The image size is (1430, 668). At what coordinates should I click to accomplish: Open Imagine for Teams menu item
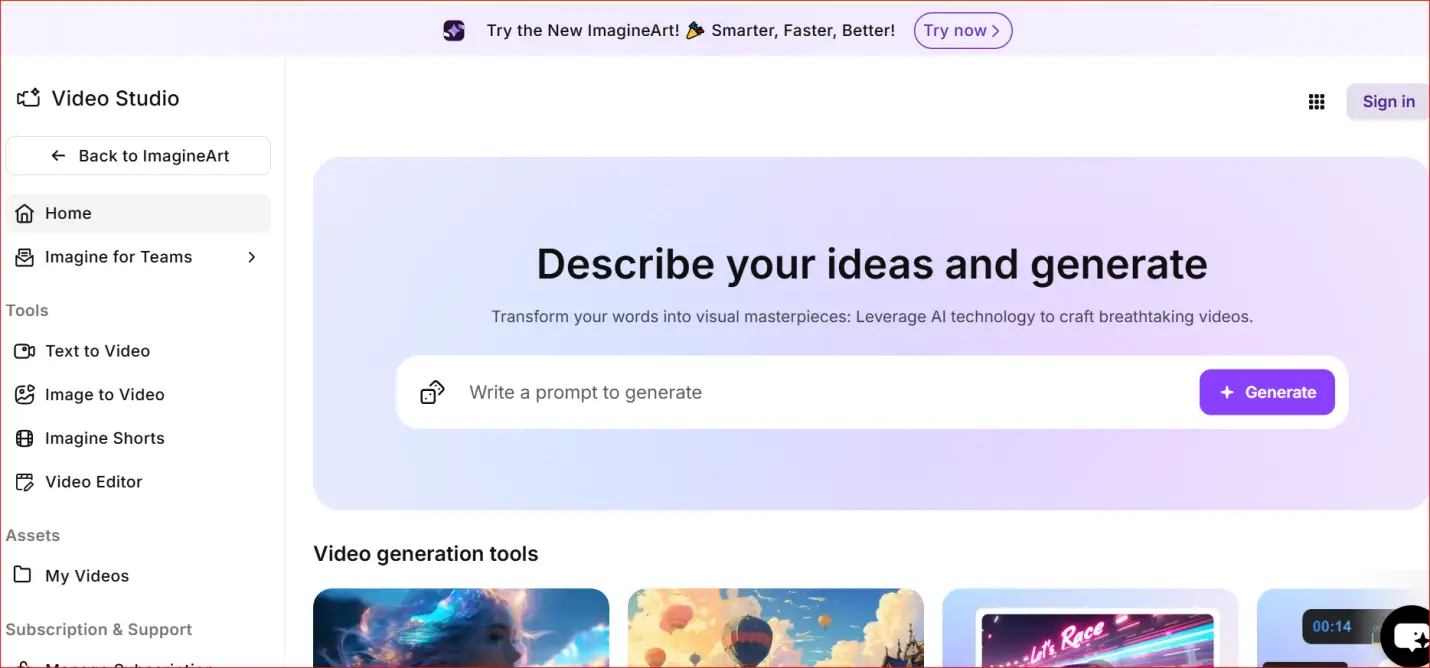pyautogui.click(x=118, y=257)
